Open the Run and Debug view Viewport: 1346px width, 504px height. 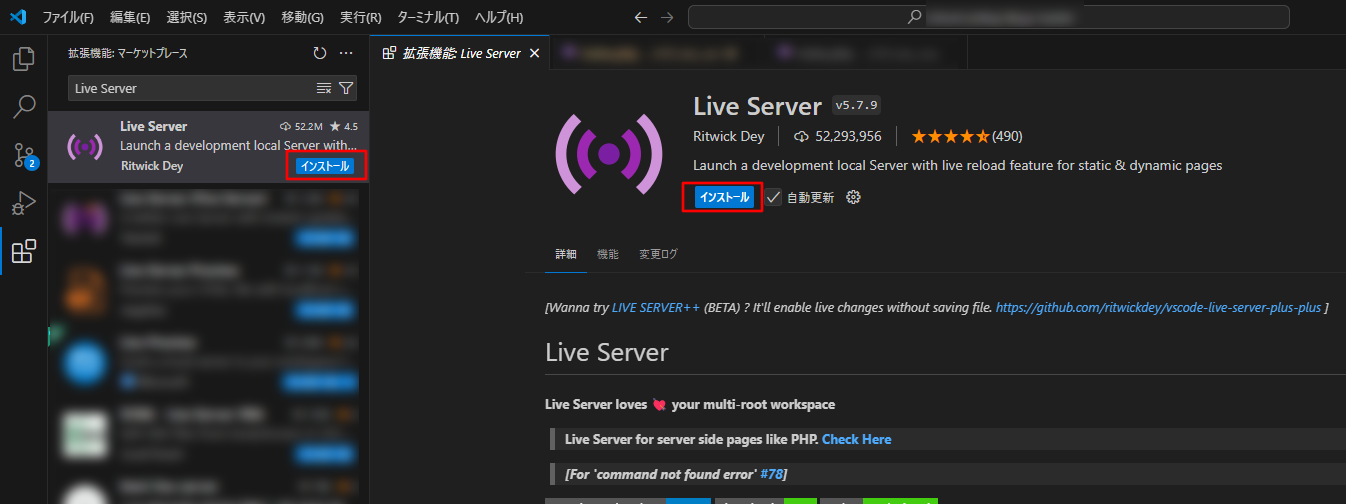pos(23,203)
